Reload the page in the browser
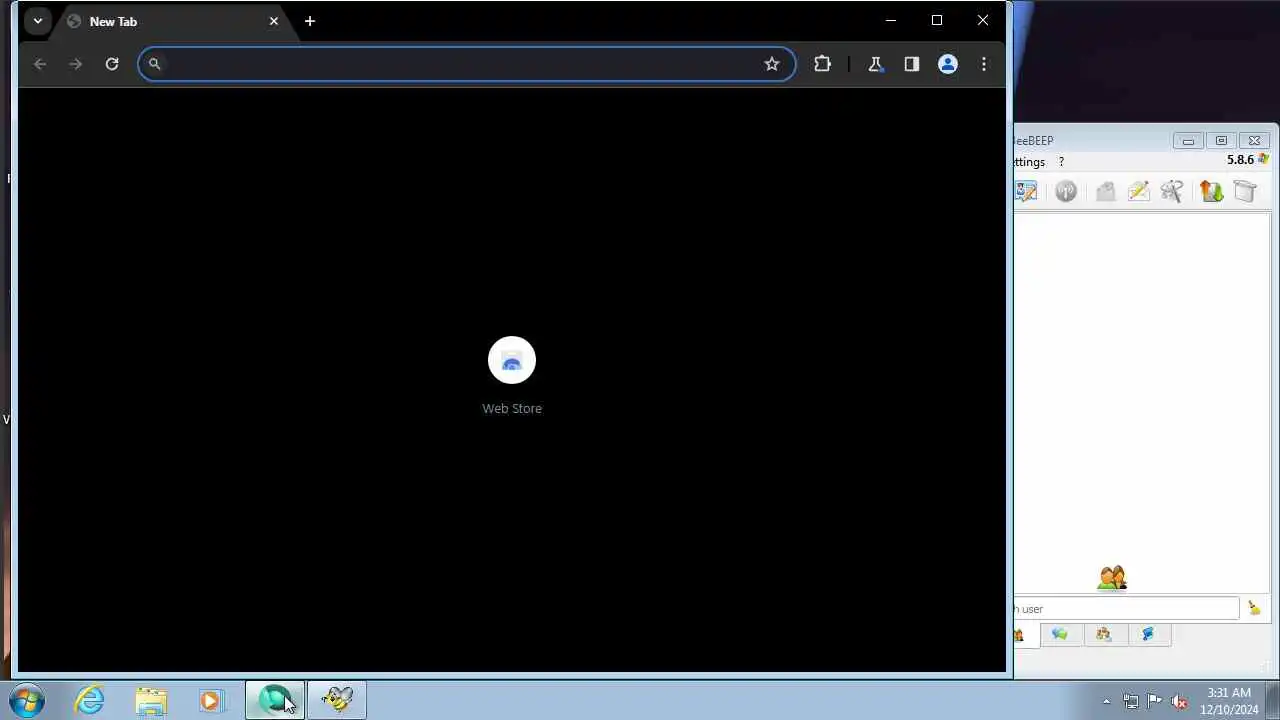Image resolution: width=1280 pixels, height=720 pixels. click(x=112, y=64)
